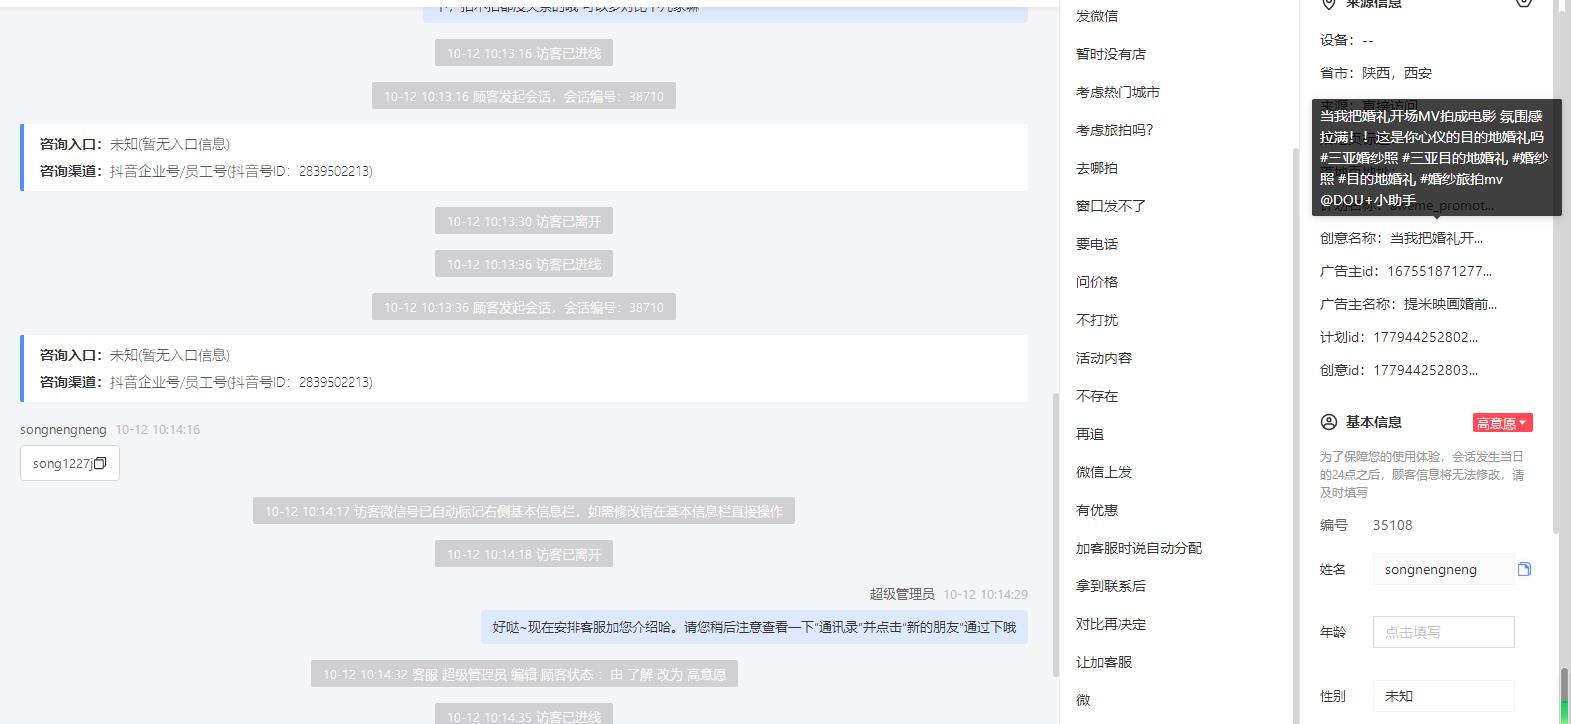Click the 姓名 field with songnengneng
The height and width of the screenshot is (724, 1571).
click(x=1443, y=569)
